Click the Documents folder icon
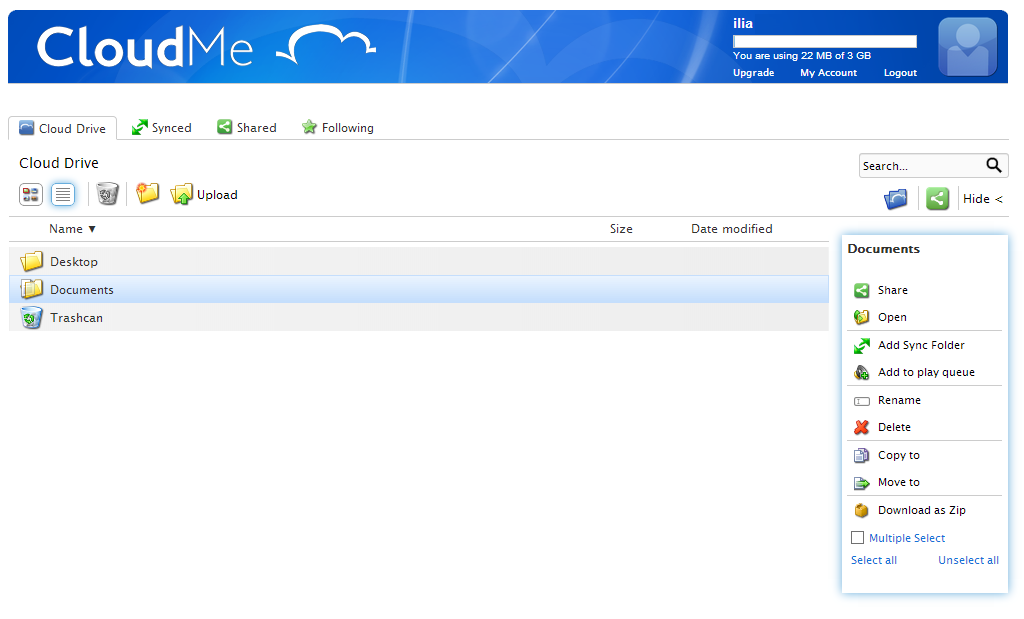1024x619 pixels. (x=31, y=289)
